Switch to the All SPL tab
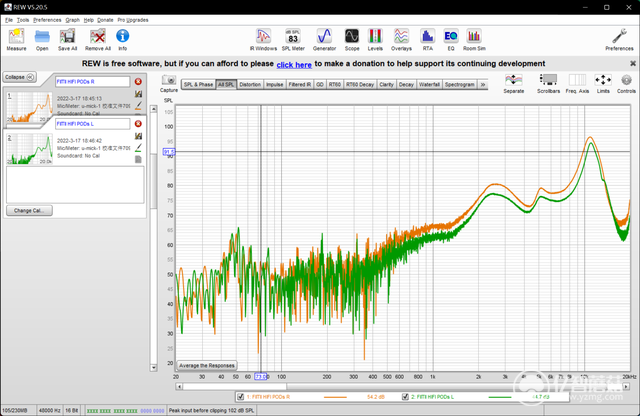 226,85
